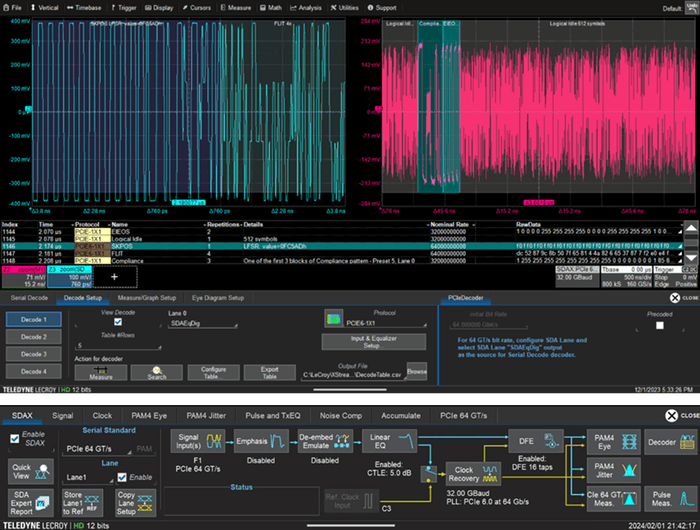700x530 pixels.
Task: Open the PAM4 Eye analysis block
Action: tap(612, 443)
